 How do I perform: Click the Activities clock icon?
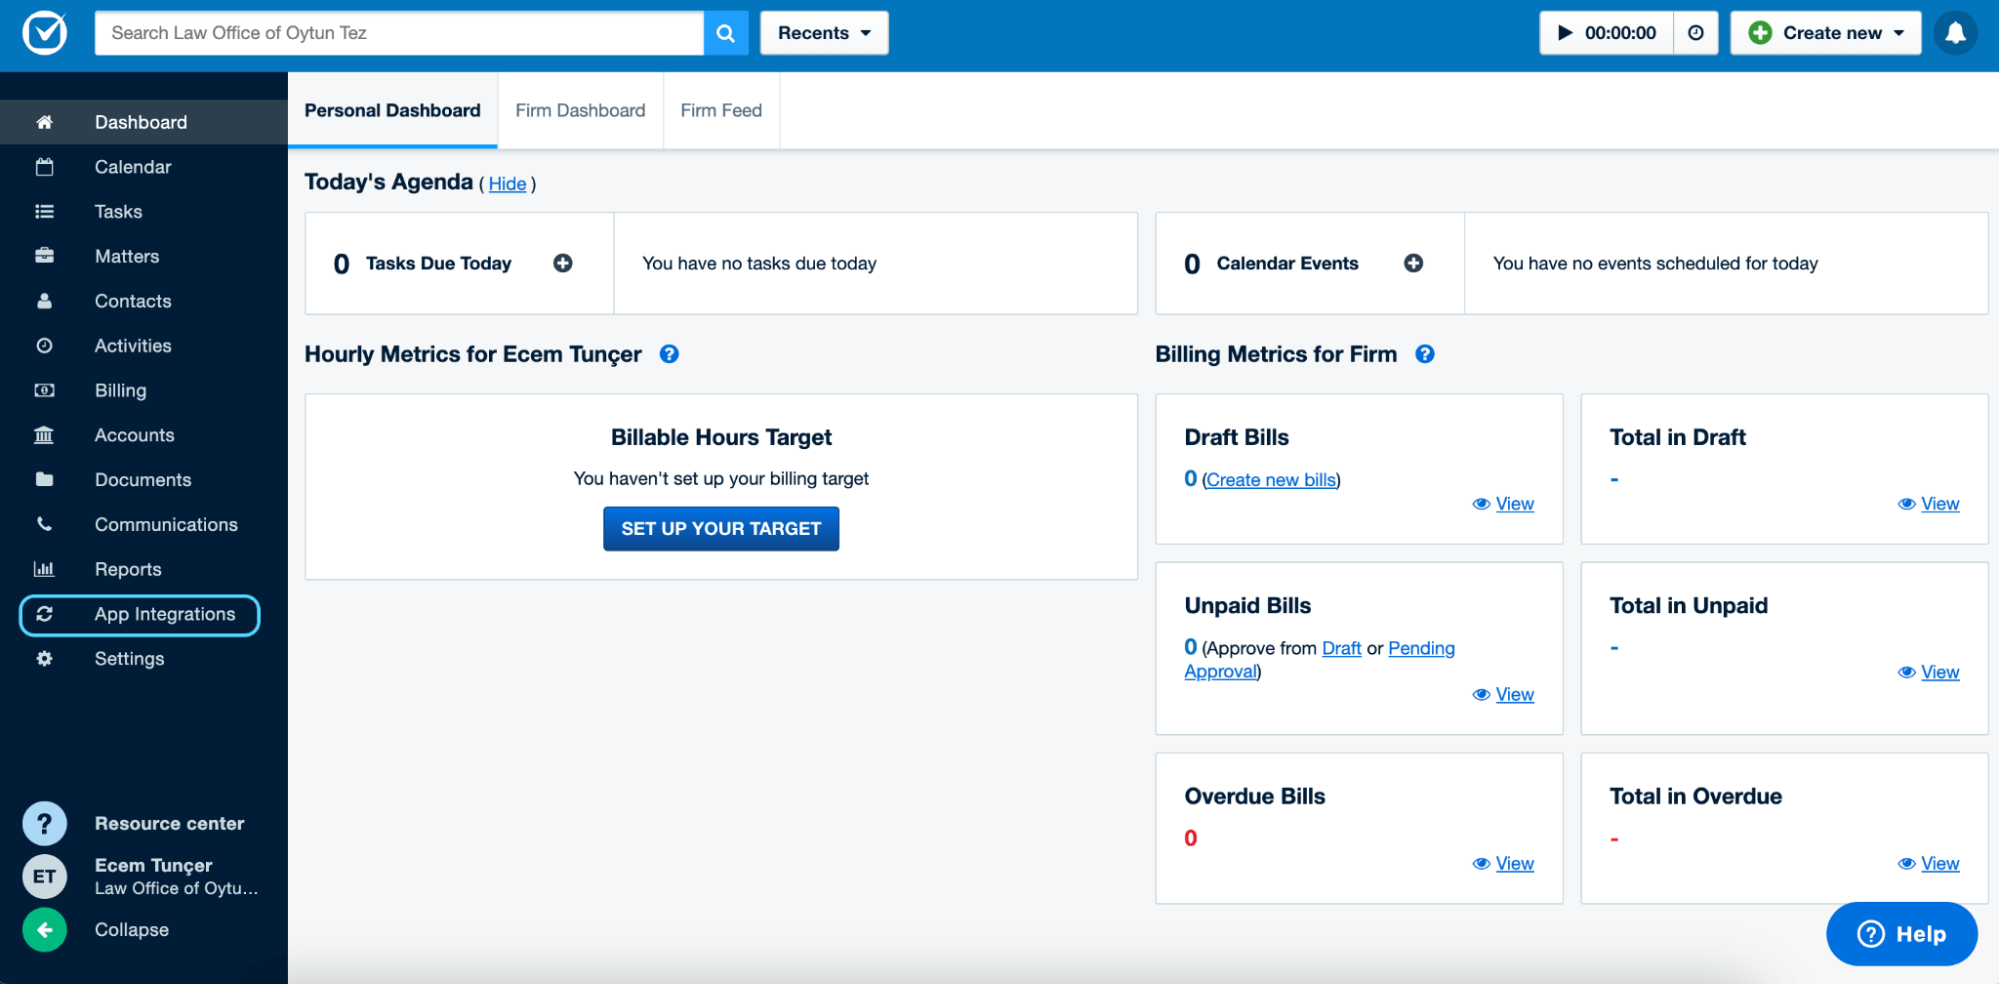[44, 346]
